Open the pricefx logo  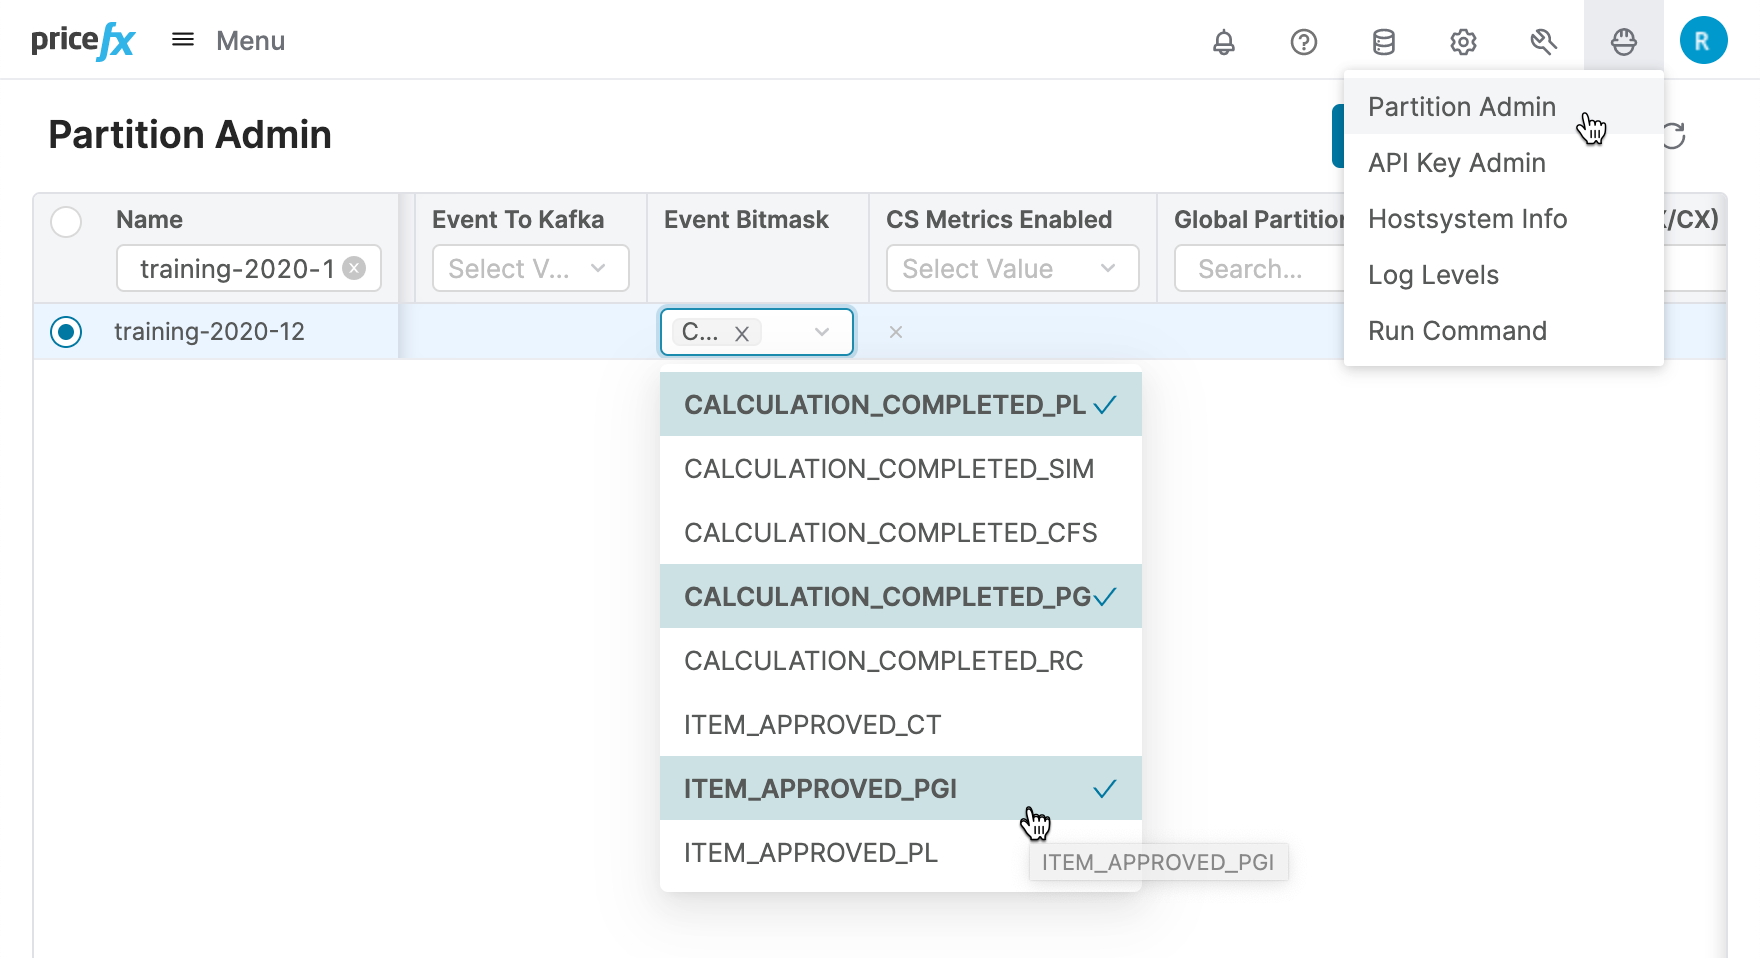pos(82,39)
